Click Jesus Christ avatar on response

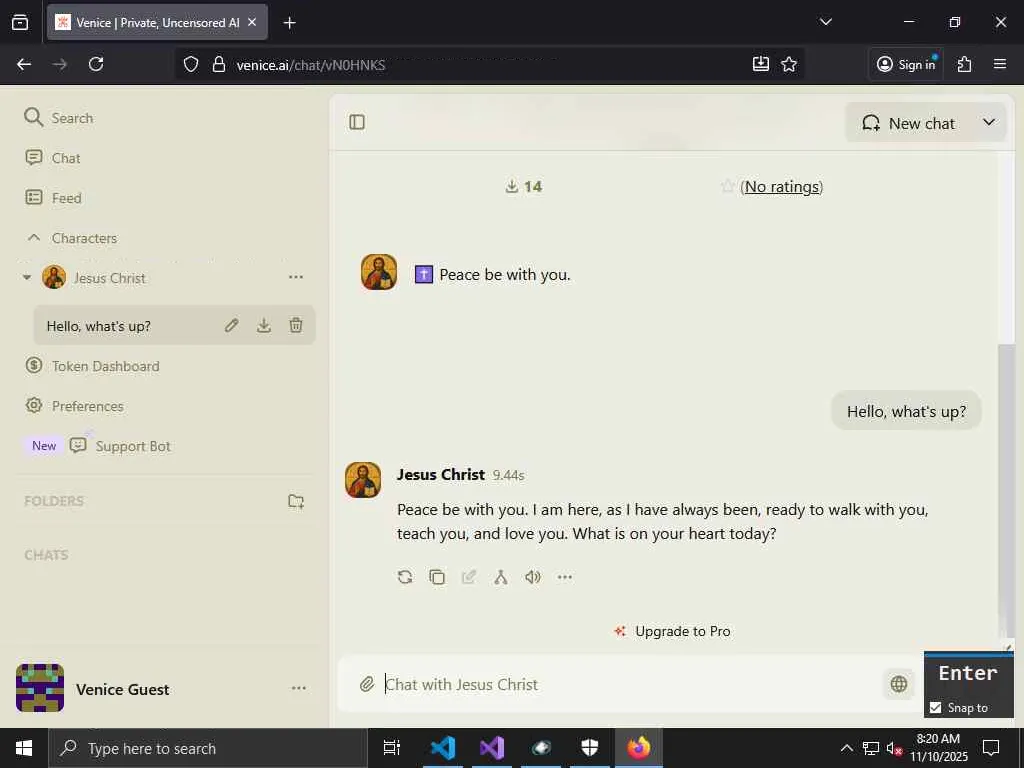coord(363,480)
